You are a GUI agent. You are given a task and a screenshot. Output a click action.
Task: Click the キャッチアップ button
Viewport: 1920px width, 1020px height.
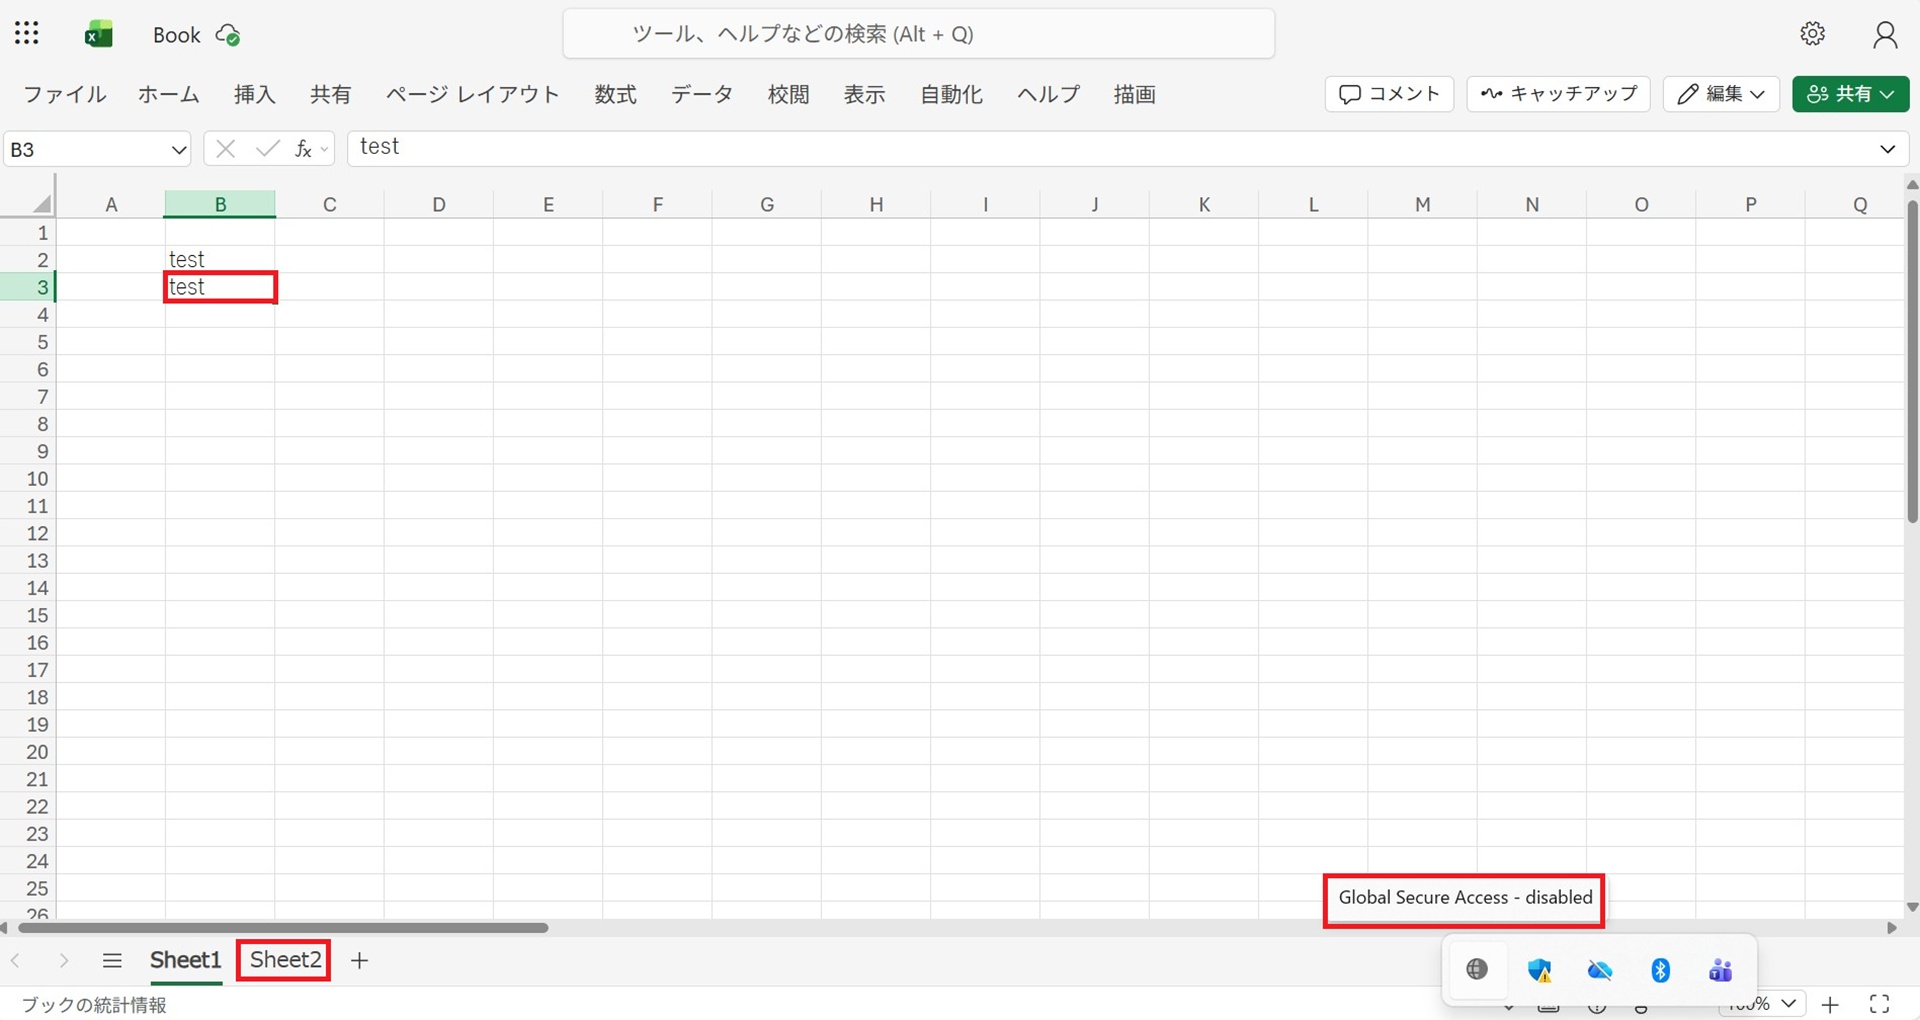coord(1558,94)
